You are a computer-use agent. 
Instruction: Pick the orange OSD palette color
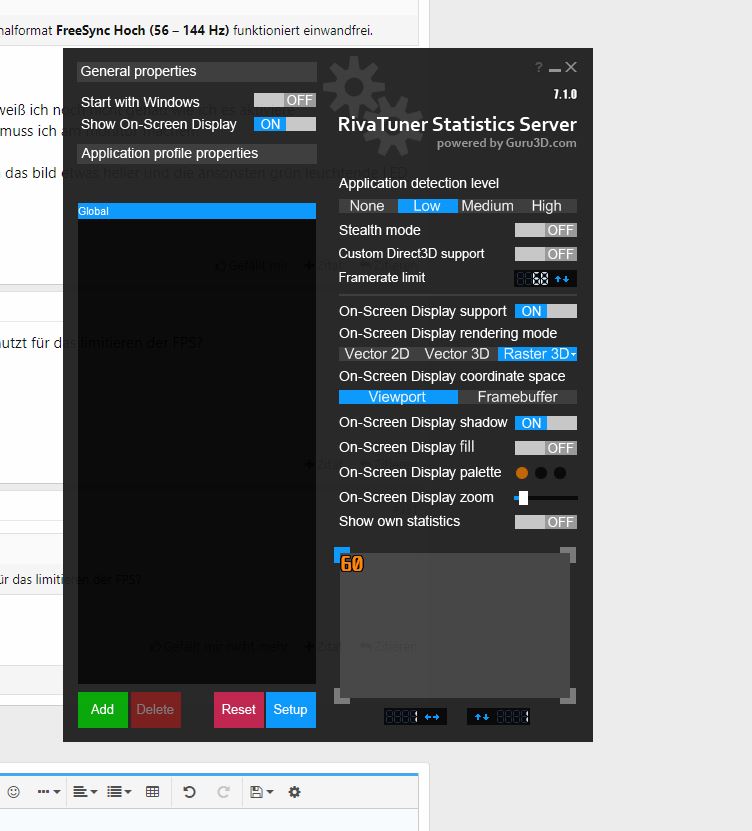(522, 473)
